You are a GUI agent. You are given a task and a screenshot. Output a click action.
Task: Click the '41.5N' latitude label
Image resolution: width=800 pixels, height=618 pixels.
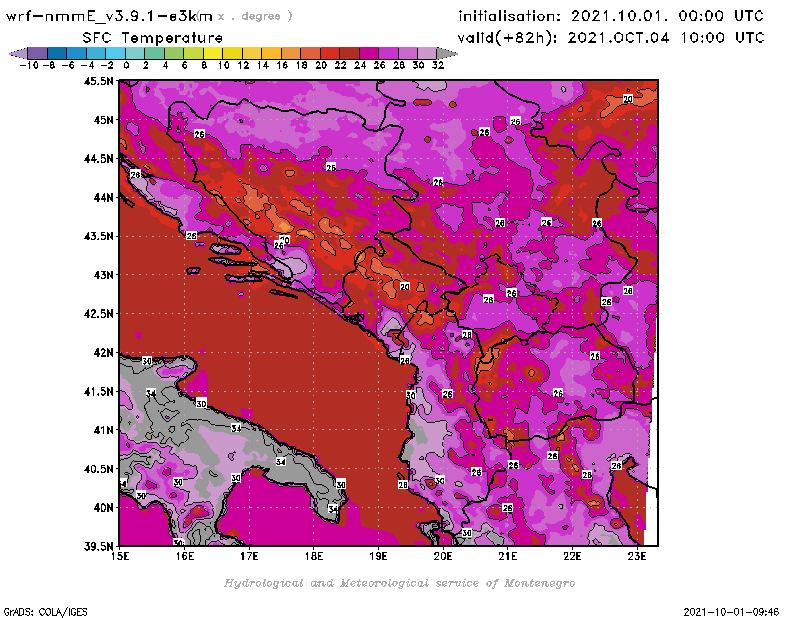coord(98,391)
